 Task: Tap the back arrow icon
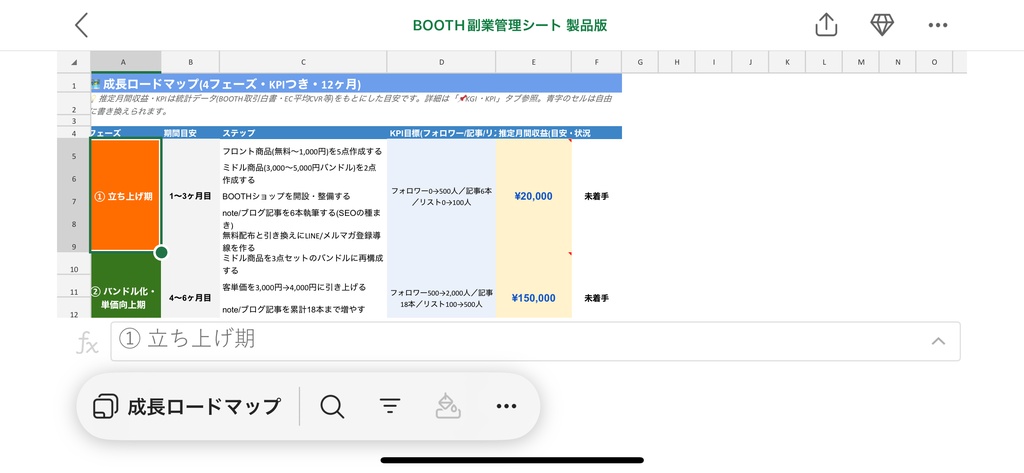82,25
